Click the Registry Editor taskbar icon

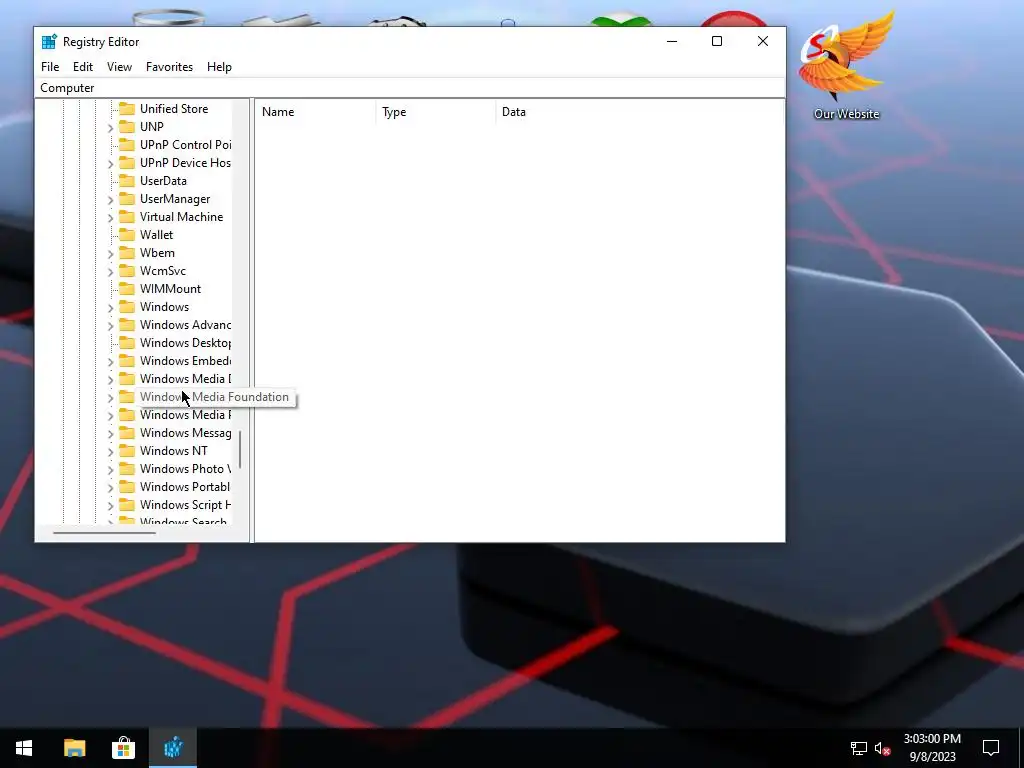173,748
